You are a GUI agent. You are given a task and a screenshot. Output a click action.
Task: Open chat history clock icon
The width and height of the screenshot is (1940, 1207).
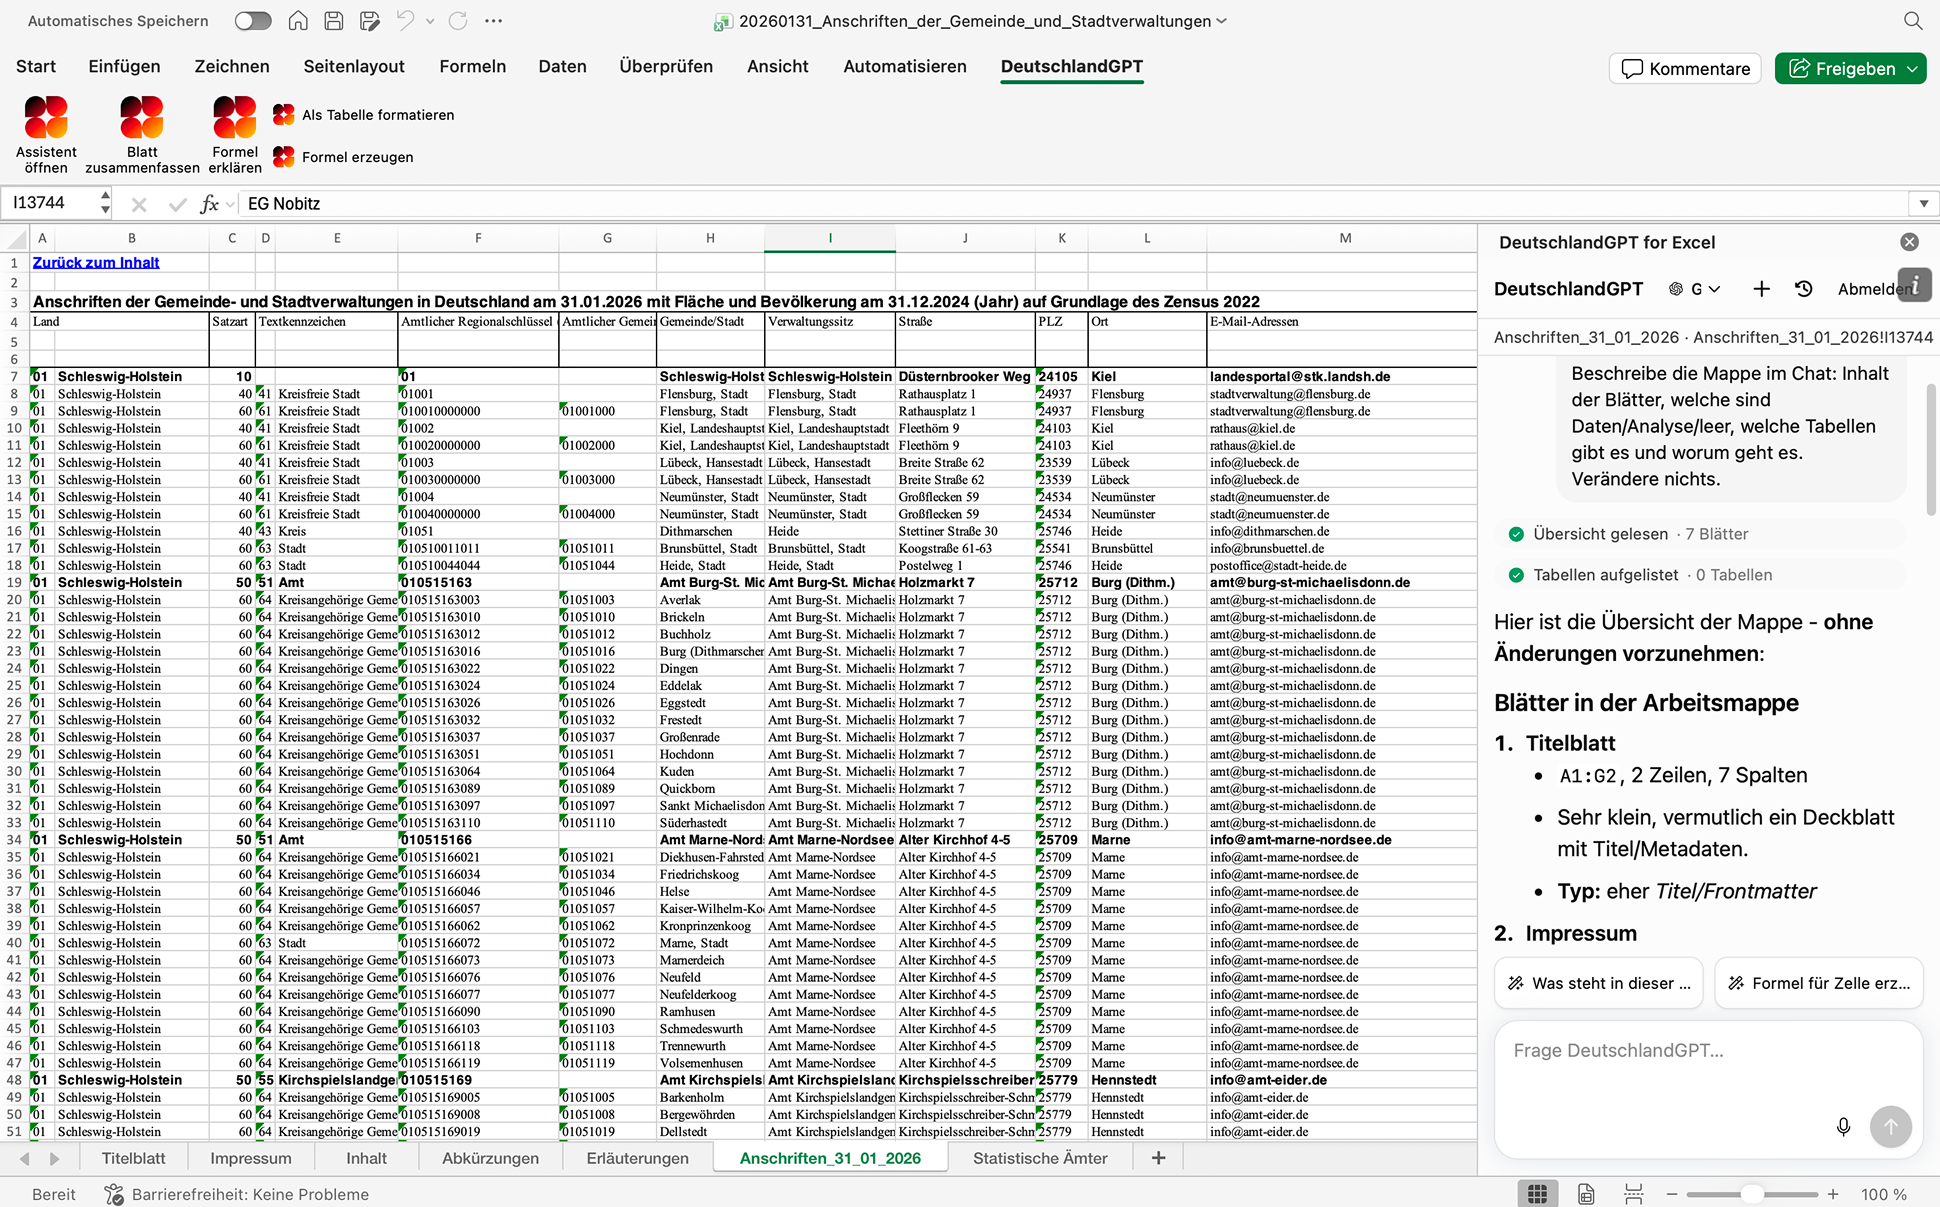(x=1804, y=289)
